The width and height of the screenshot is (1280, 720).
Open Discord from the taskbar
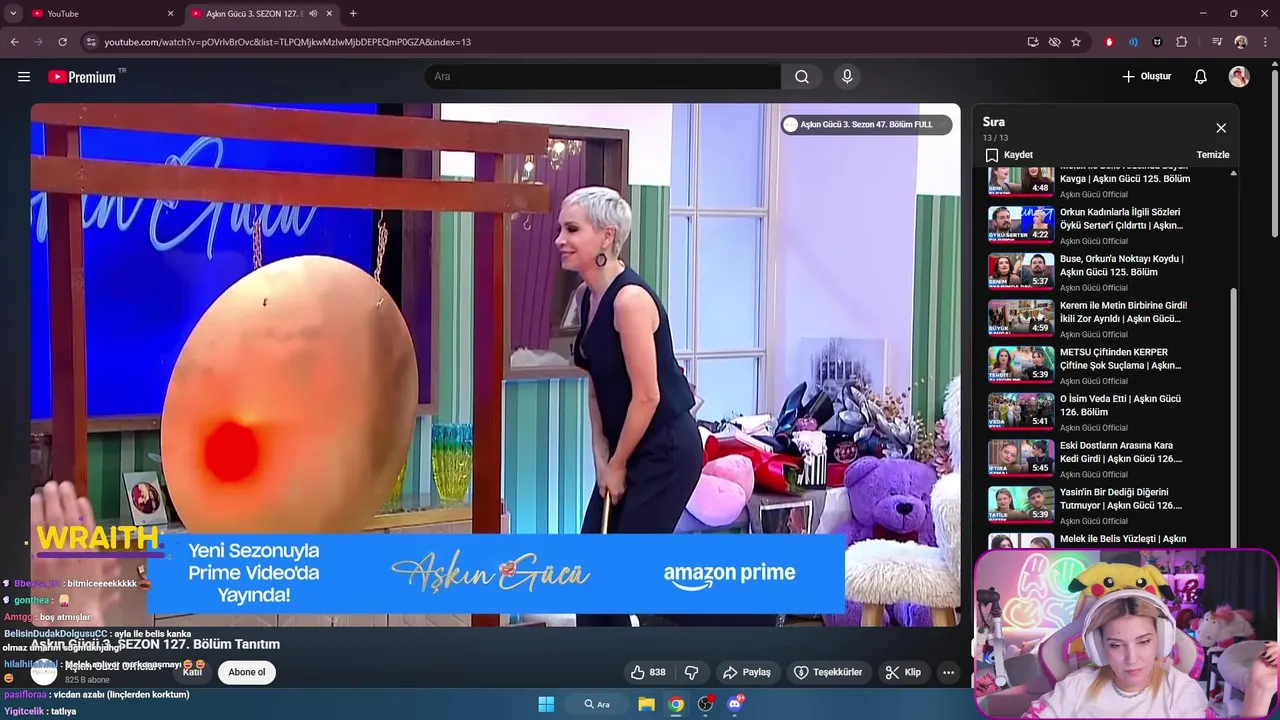tap(736, 704)
